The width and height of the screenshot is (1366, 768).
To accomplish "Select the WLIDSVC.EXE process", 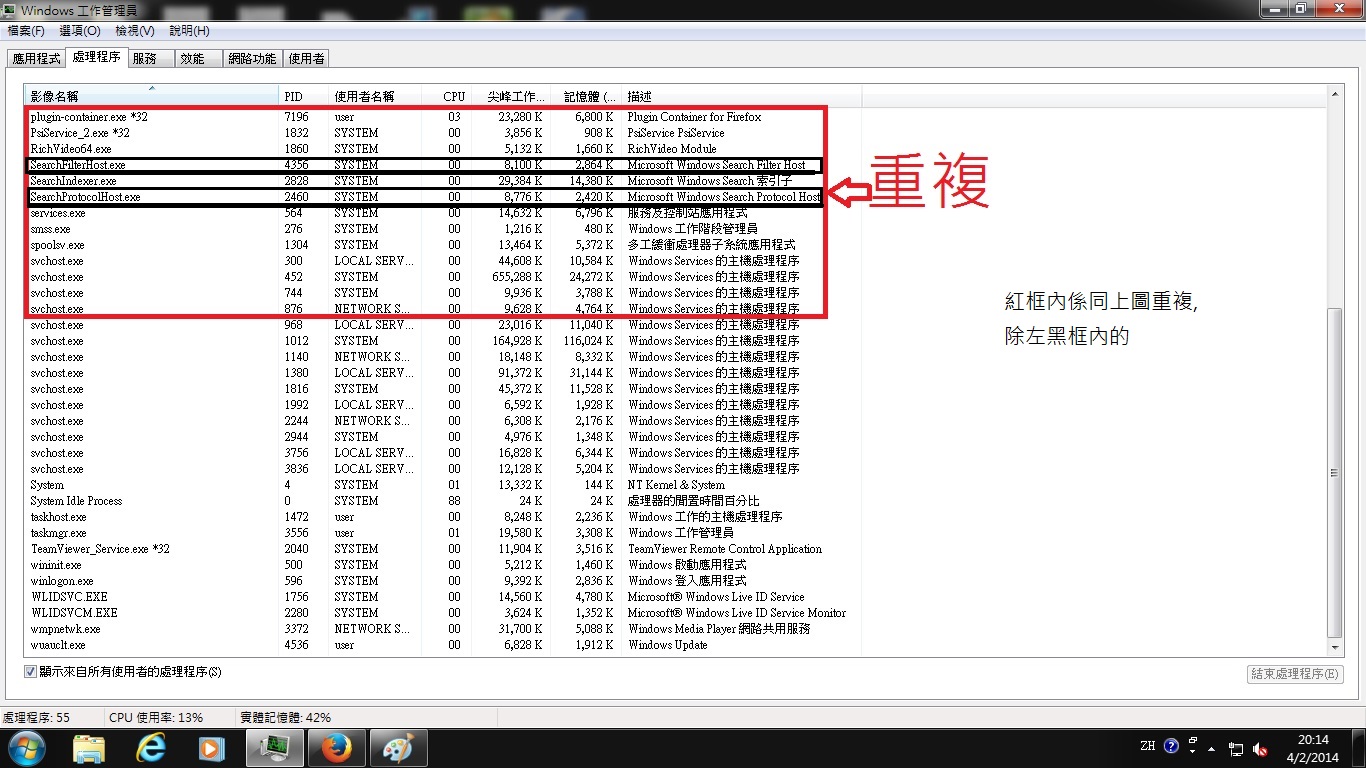I will 443,597.
